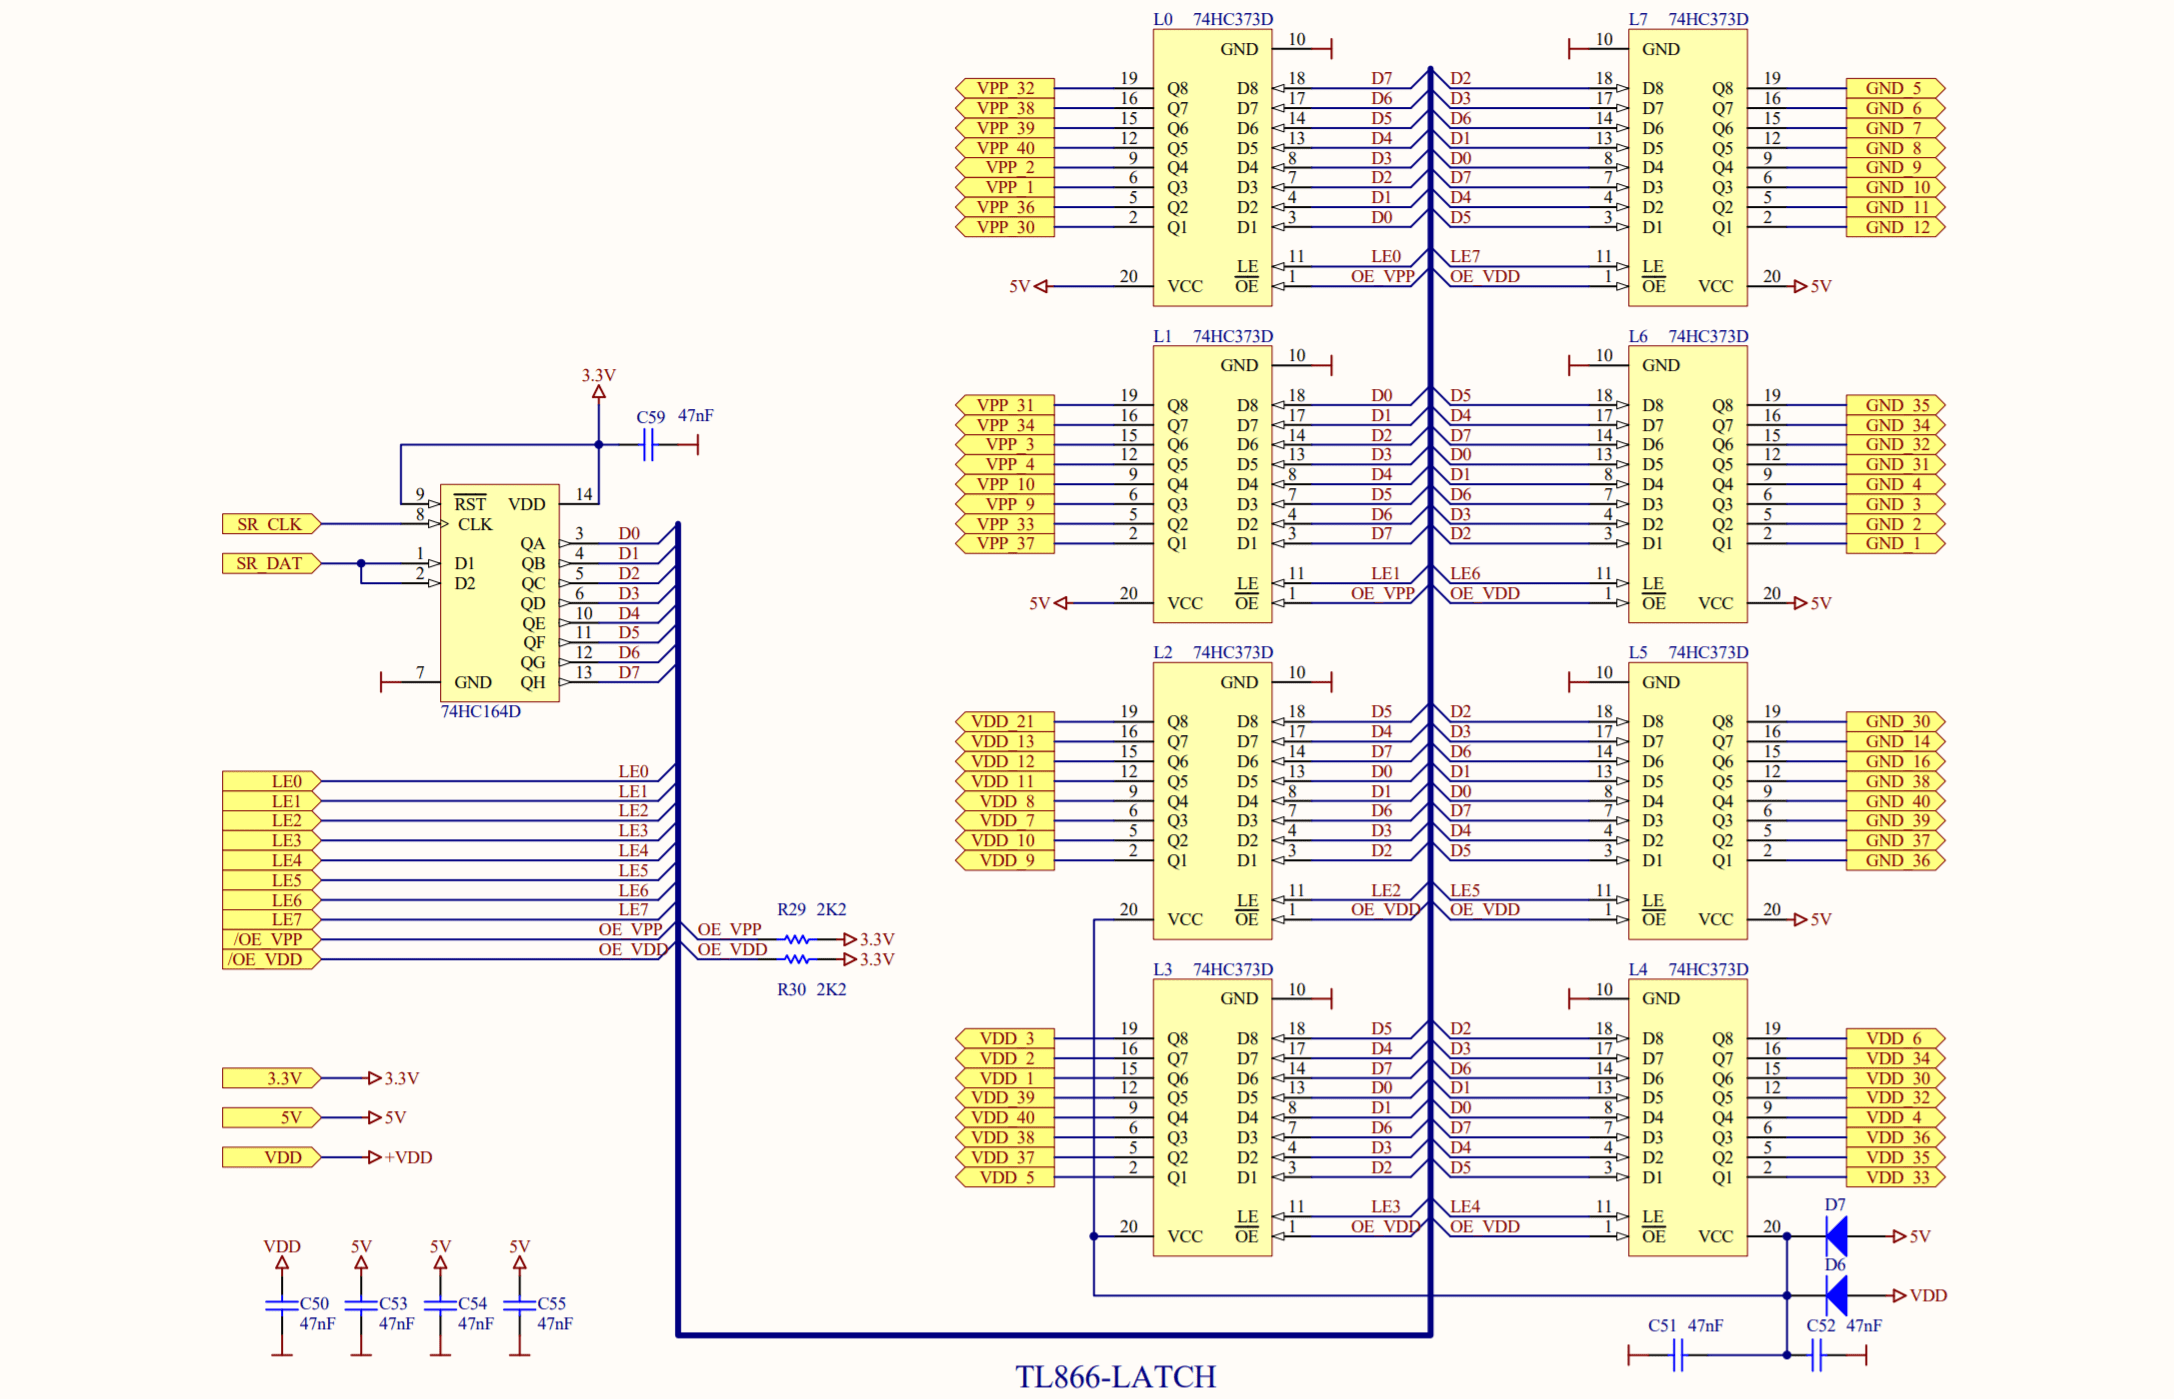Select capacitor C59 47nF
The image size is (2174, 1399).
point(651,446)
